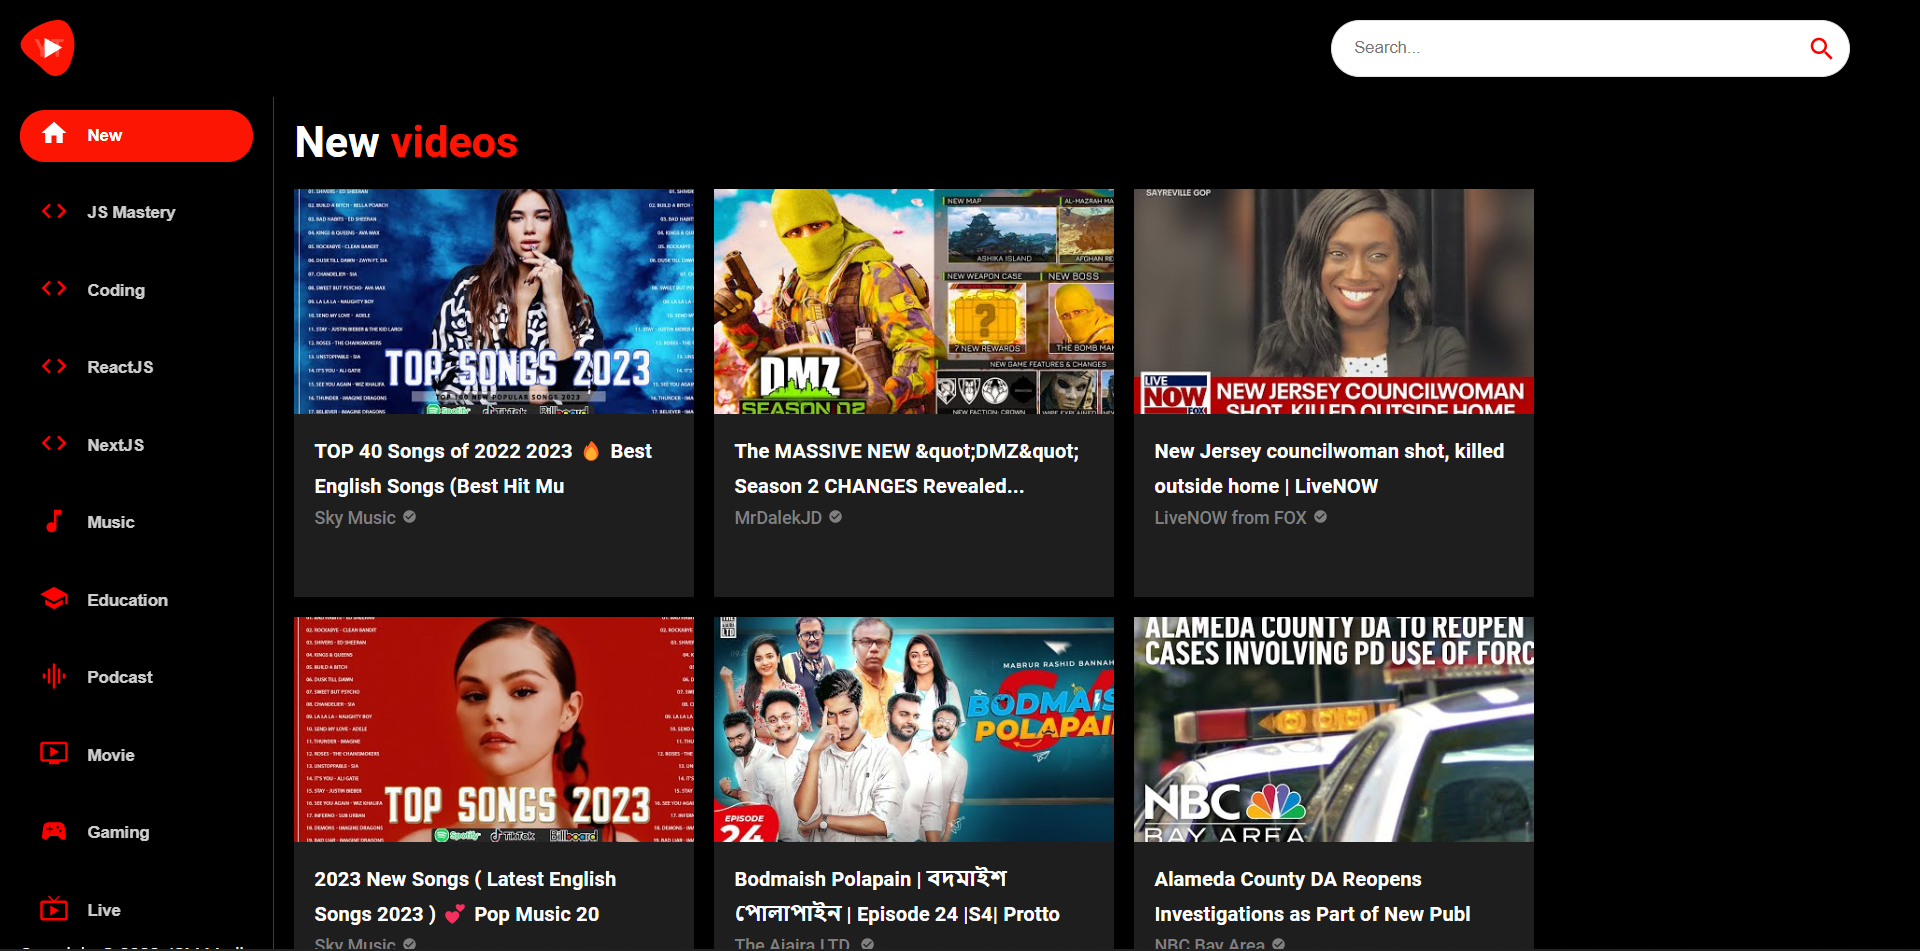The width and height of the screenshot is (1920, 951).
Task: Select the Gaming sidebar label
Action: pos(118,832)
